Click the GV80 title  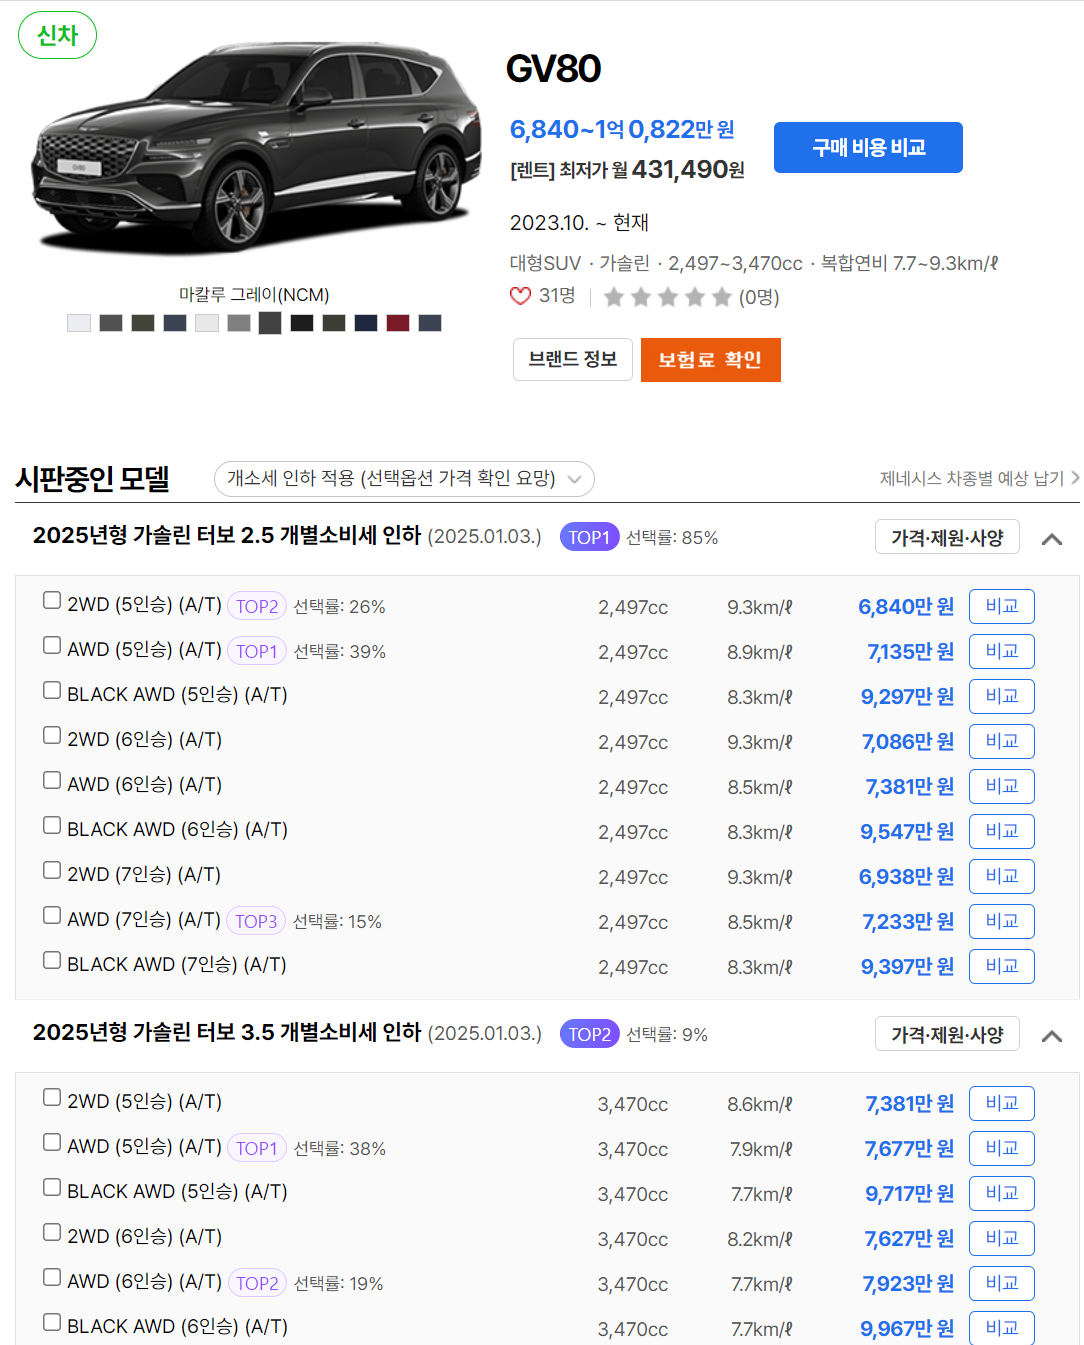(553, 69)
